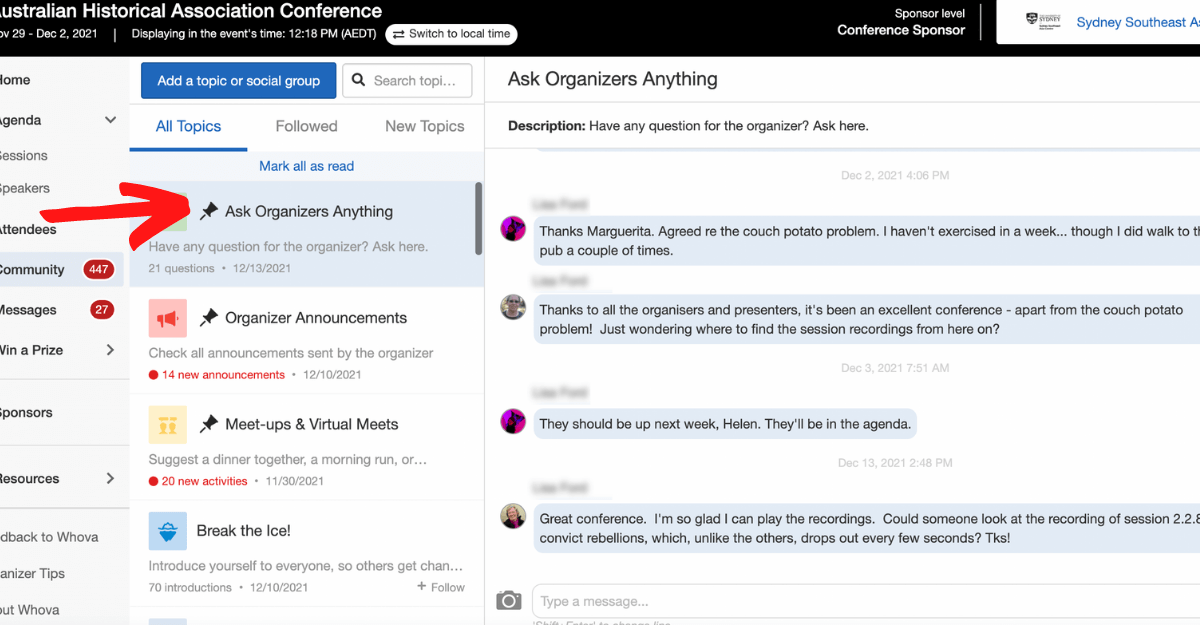The width and height of the screenshot is (1200, 625).
Task: Open the New Topics tab
Action: 424,126
